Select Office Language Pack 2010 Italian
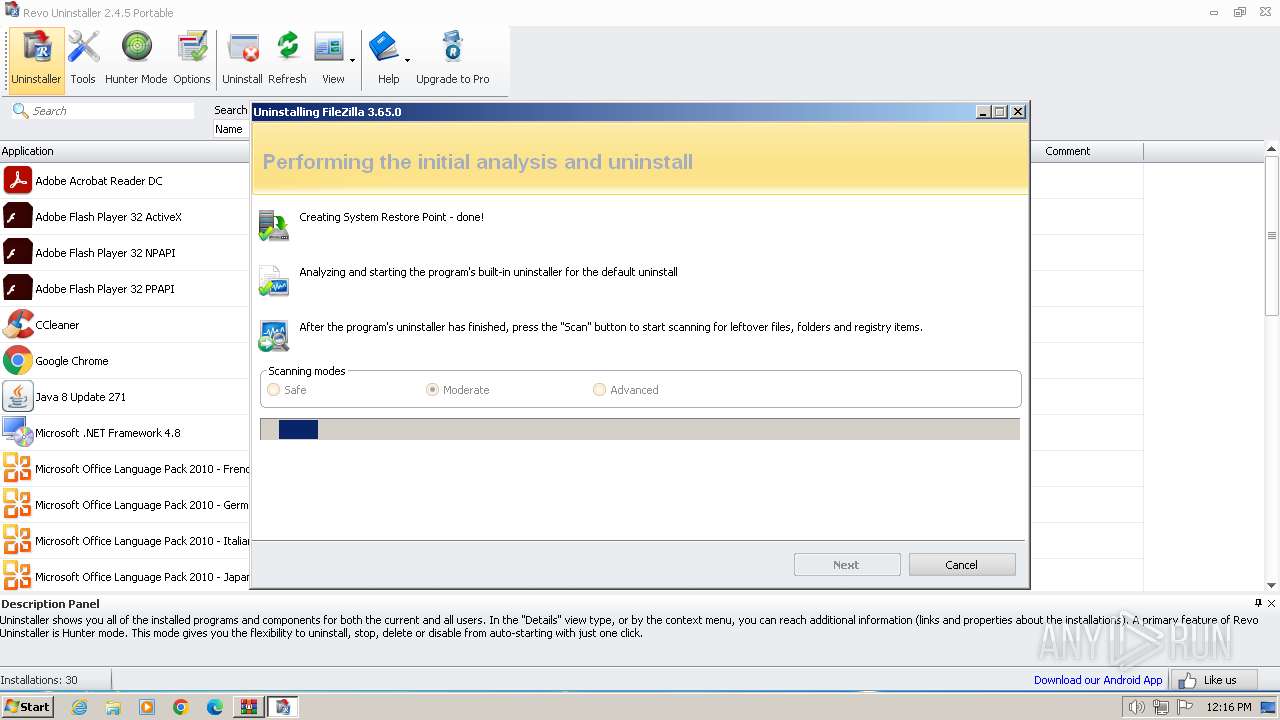1280x720 pixels. pyautogui.click(x=125, y=541)
